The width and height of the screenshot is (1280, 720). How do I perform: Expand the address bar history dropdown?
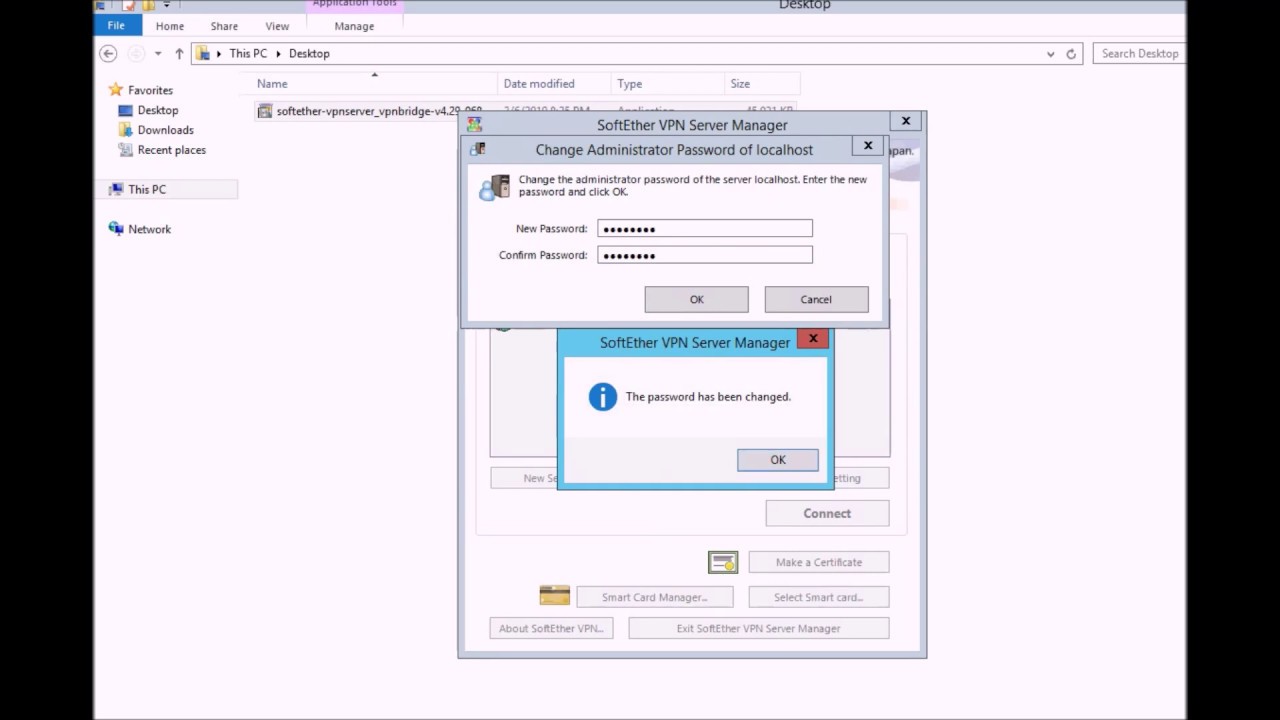1050,54
